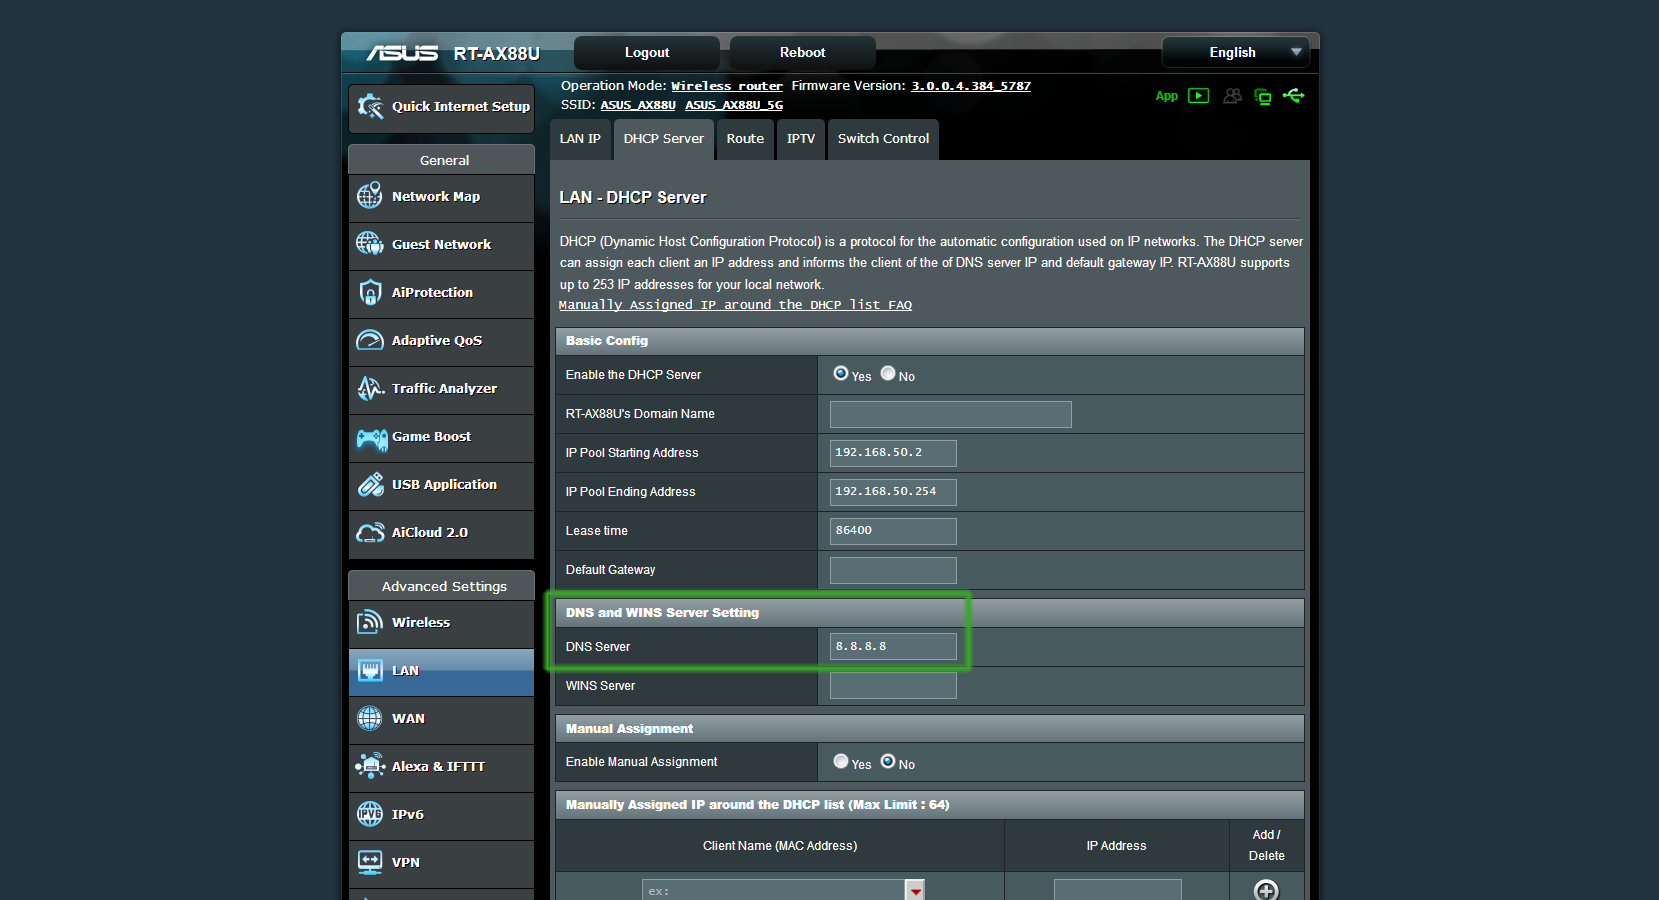Click the IPv6 globe icon

(x=370, y=814)
